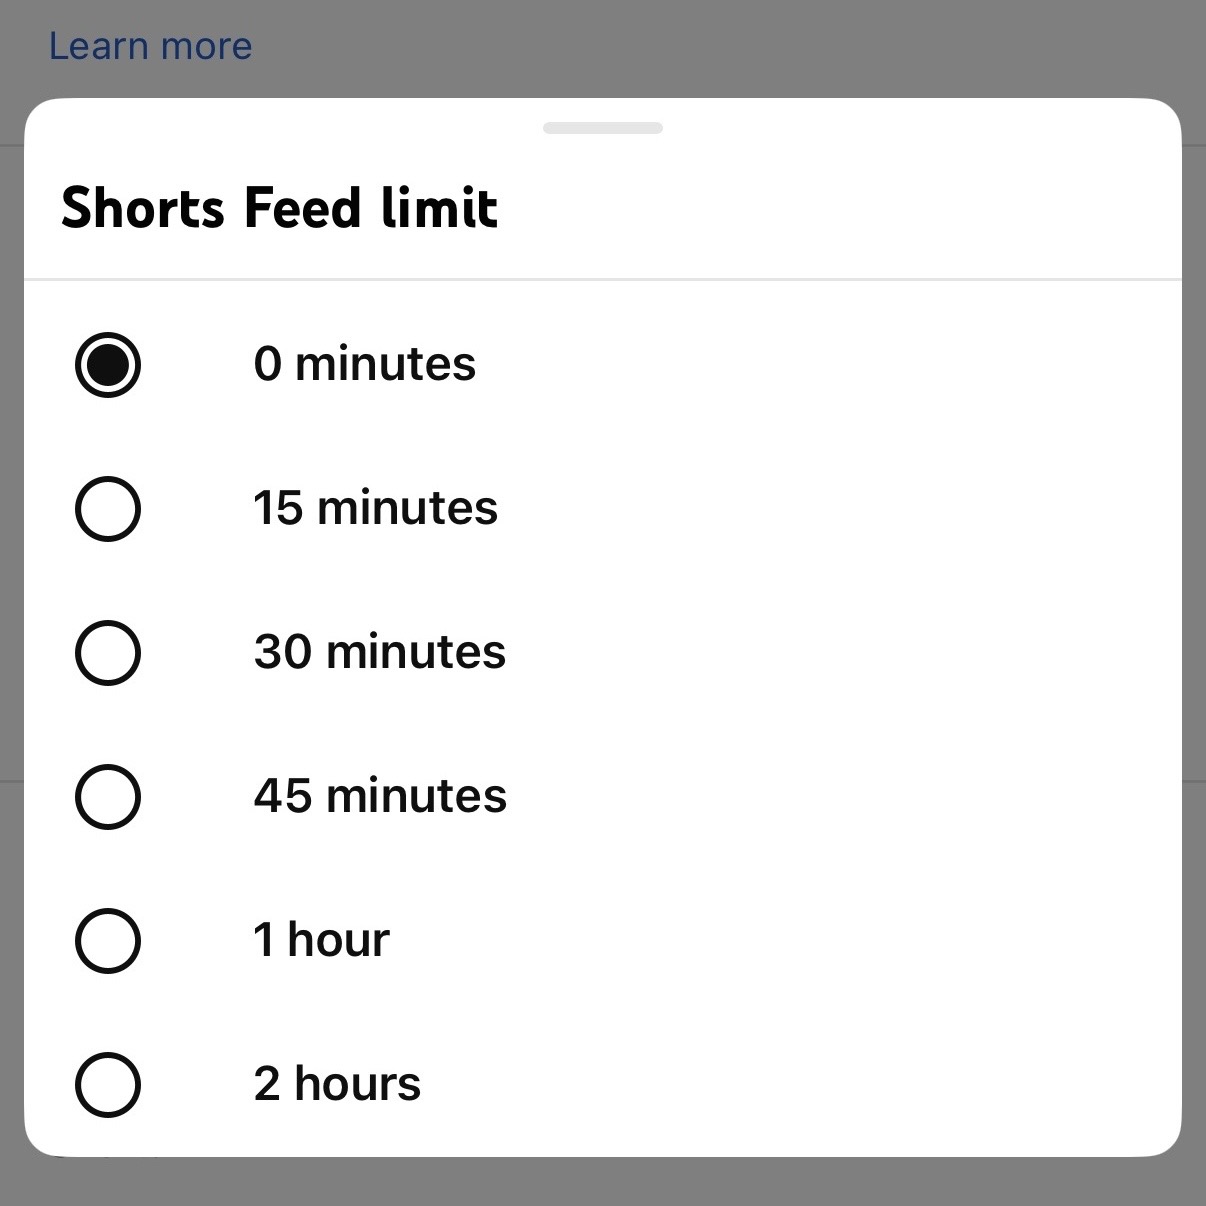
Task: Select the 1 hour radio circle
Action: click(108, 941)
